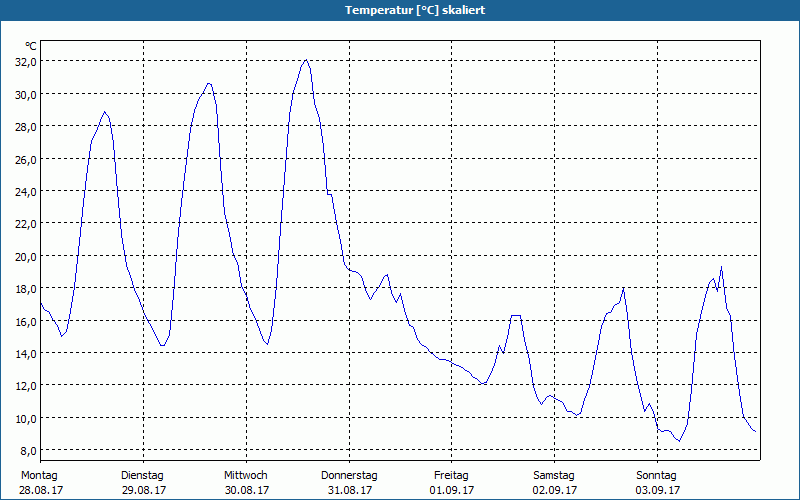800x500 pixels.
Task: Click the 29.08.17 date label
Action: (144, 490)
